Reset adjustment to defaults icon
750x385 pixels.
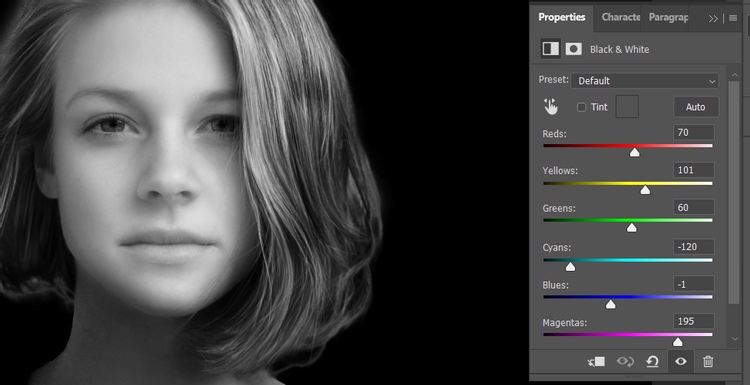click(652, 362)
